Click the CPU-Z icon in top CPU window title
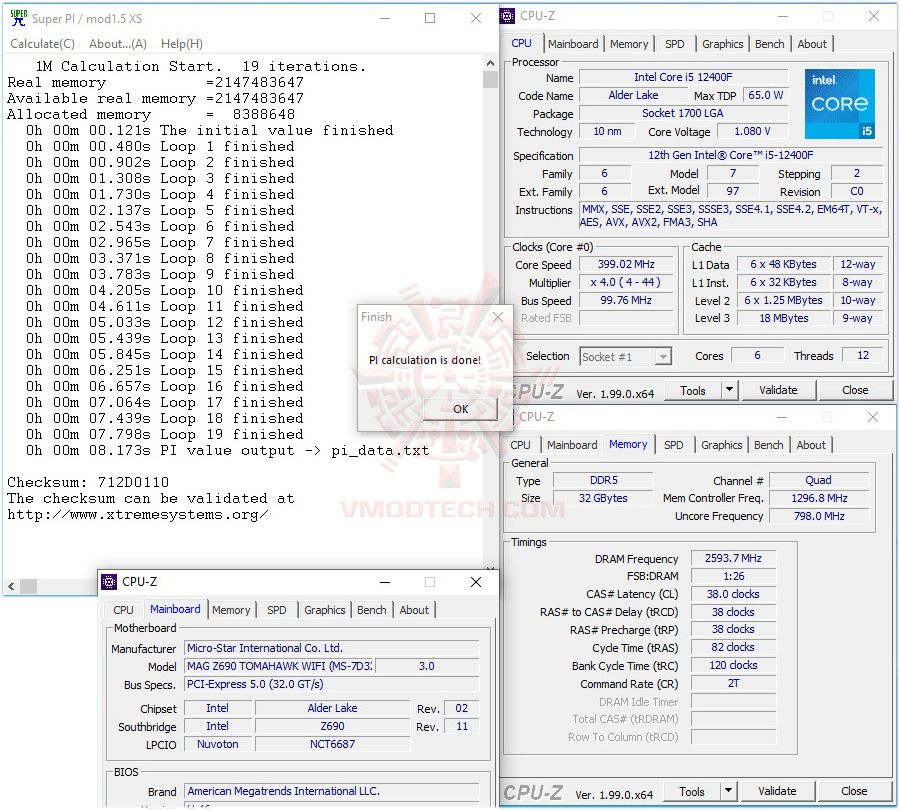Image resolution: width=900 pixels, height=810 pixels. pos(507,16)
